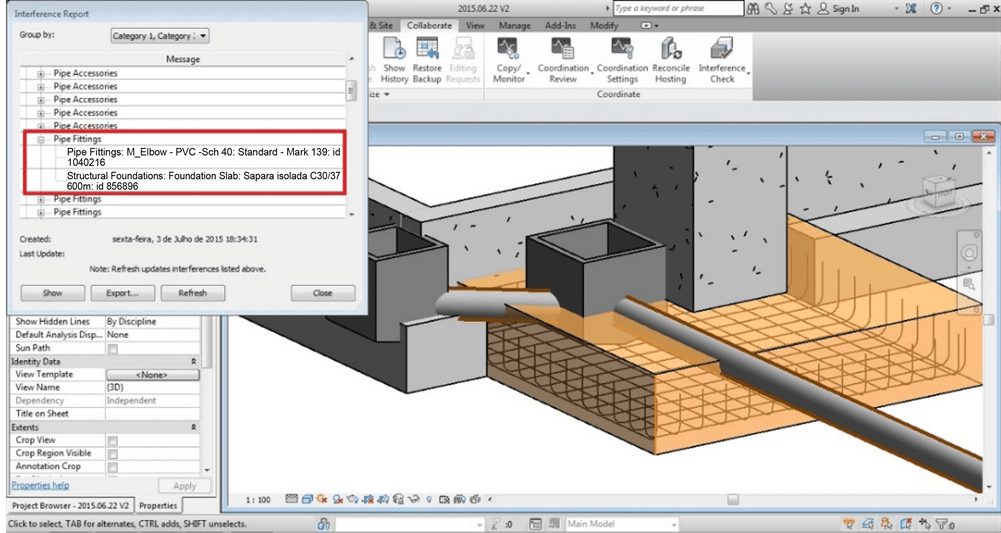Click Show button in Interference Report

click(52, 293)
